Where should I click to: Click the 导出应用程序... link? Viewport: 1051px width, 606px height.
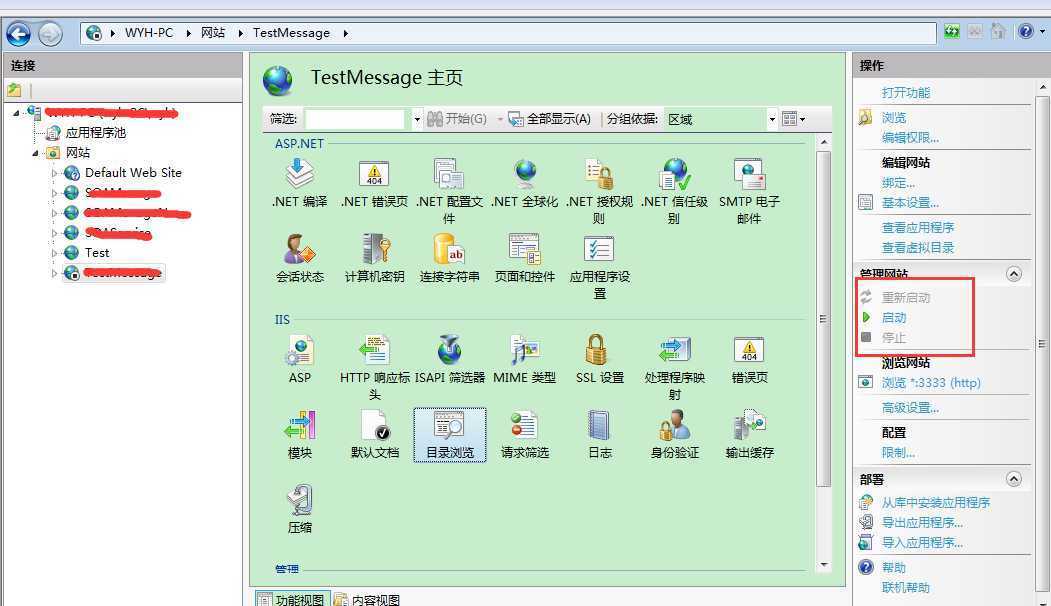tap(922, 522)
